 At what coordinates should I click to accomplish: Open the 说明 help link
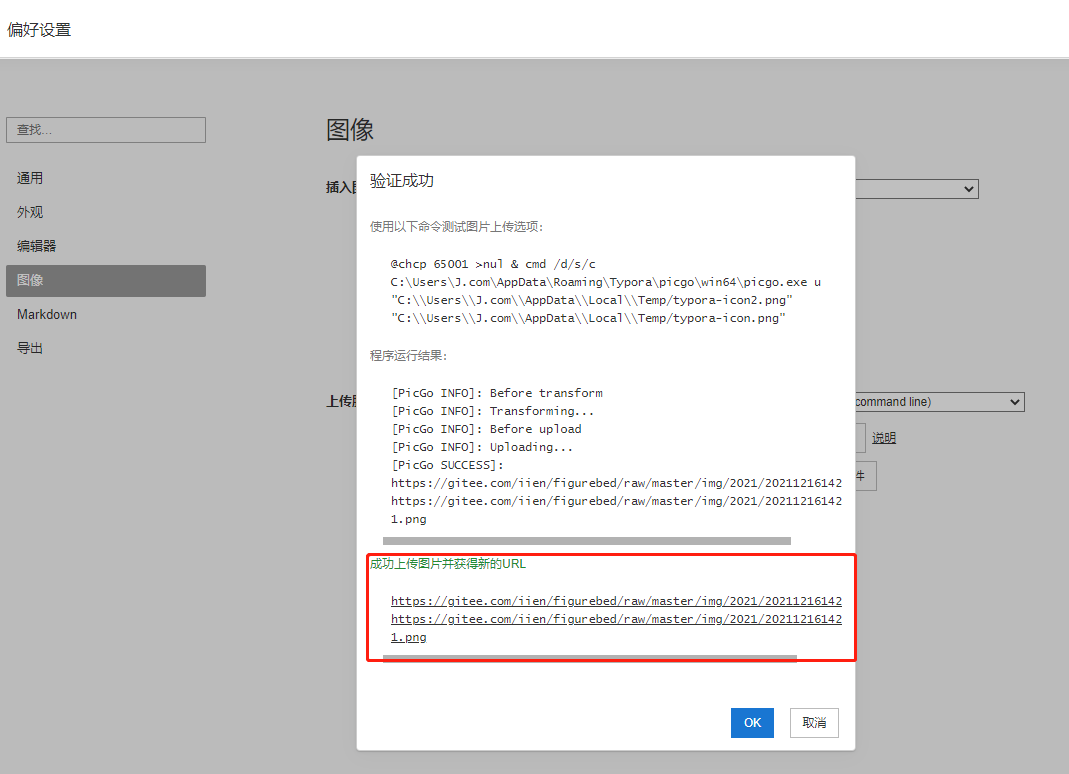(x=884, y=438)
